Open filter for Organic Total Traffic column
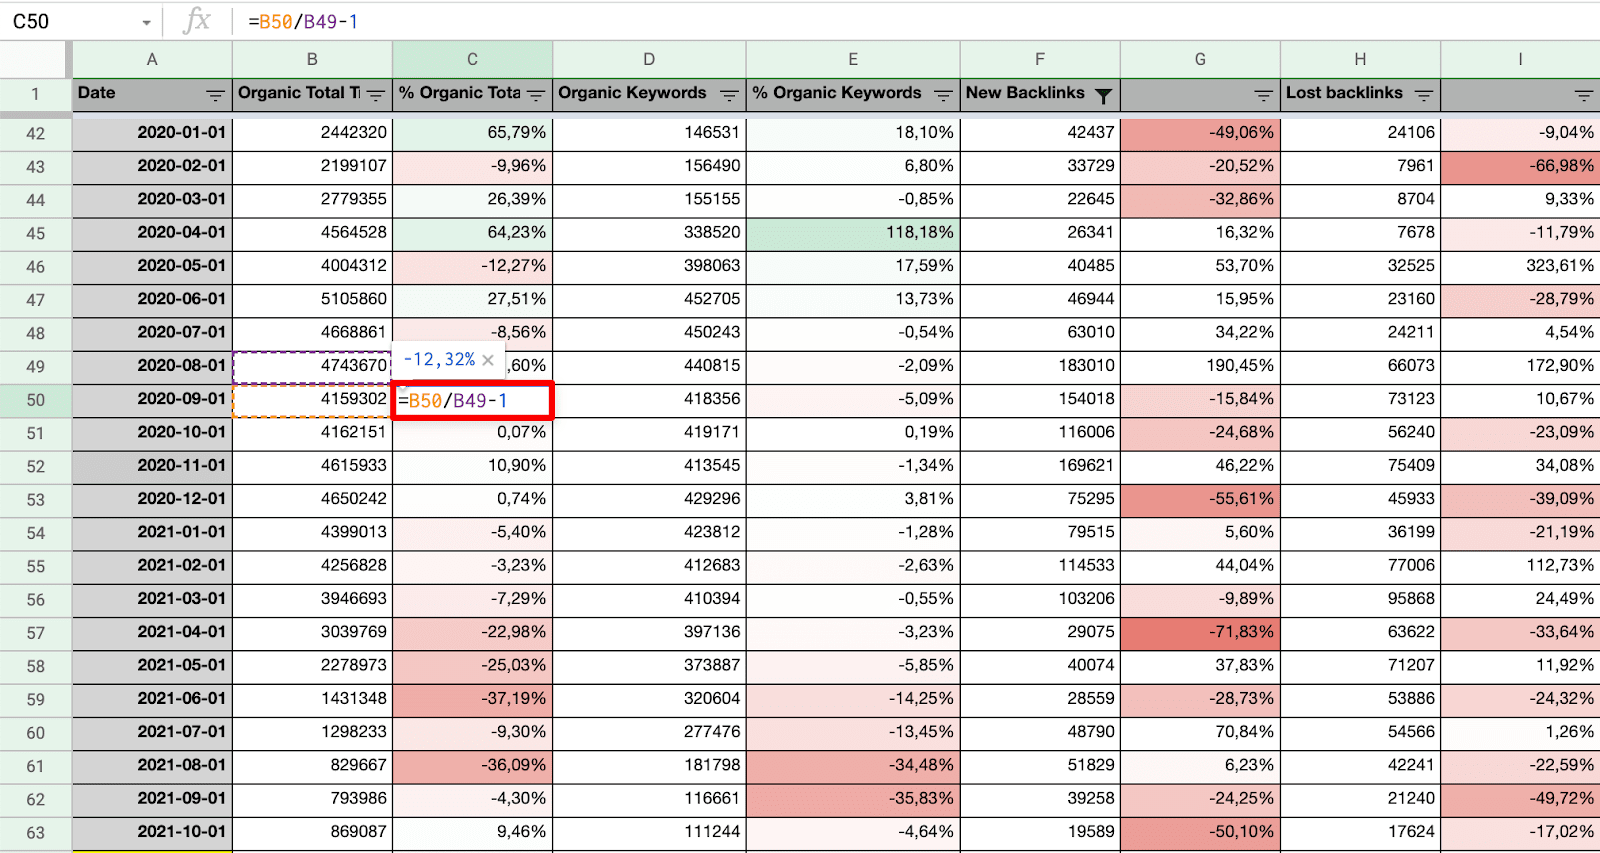The height and width of the screenshot is (853, 1600). click(x=376, y=95)
